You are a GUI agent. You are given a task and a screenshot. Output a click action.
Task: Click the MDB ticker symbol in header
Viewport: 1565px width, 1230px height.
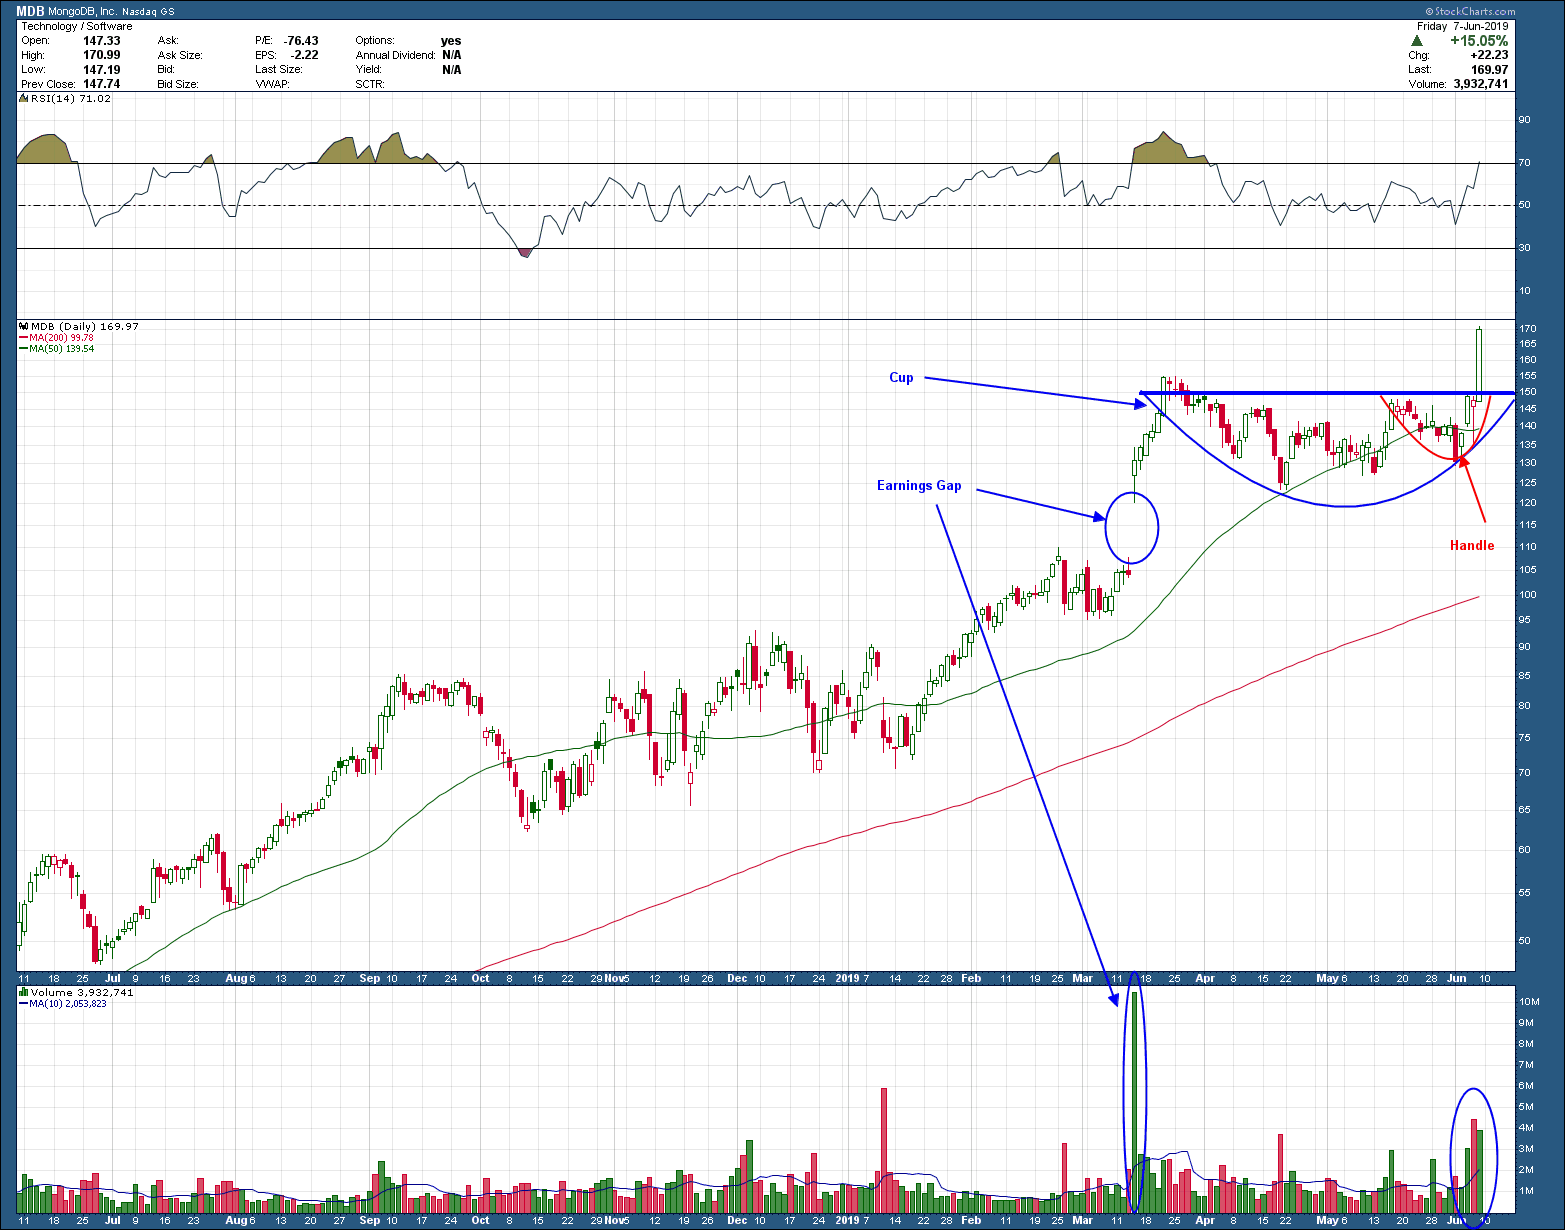(x=31, y=12)
